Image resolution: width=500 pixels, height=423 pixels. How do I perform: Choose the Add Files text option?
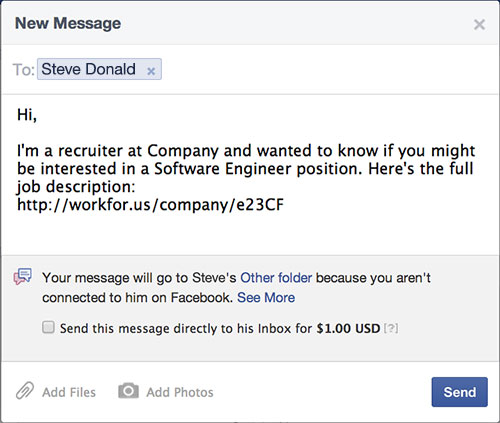coord(69,392)
